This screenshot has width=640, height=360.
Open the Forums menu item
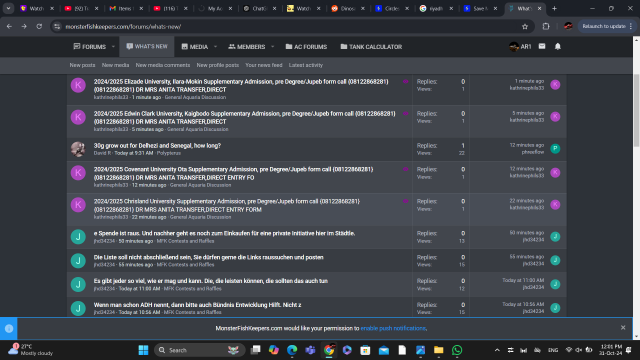(x=89, y=47)
